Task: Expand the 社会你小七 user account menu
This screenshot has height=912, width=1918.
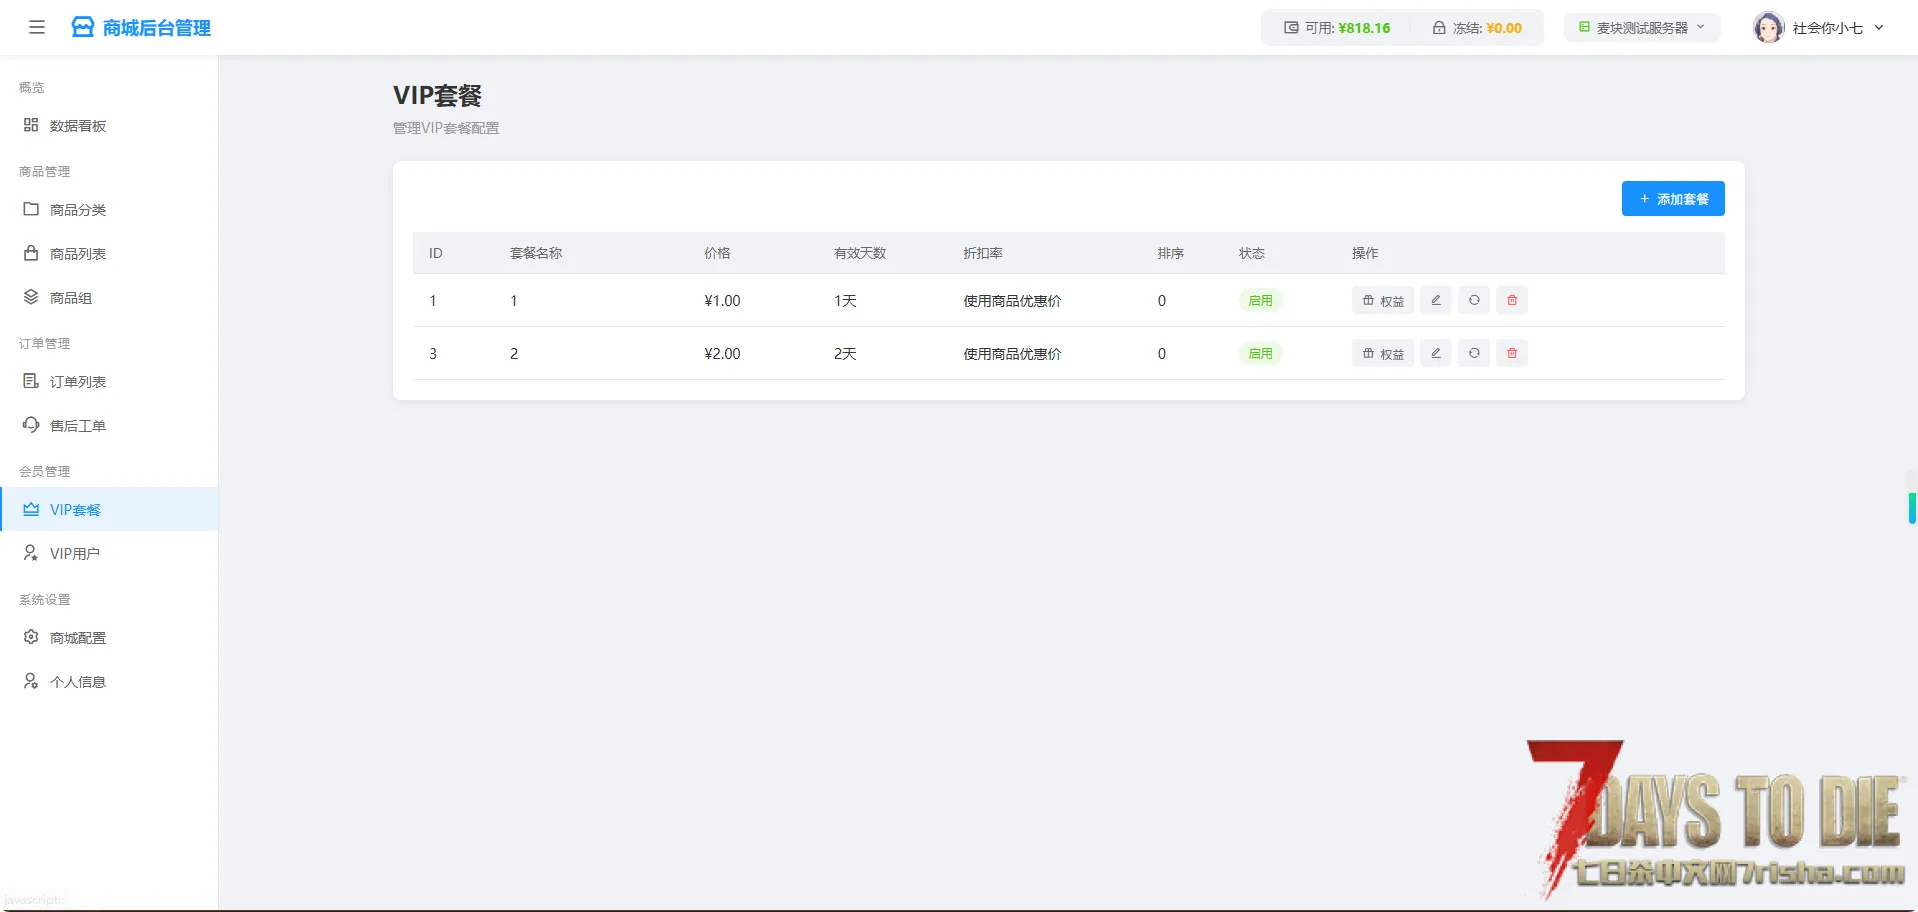Action: [x=1836, y=28]
